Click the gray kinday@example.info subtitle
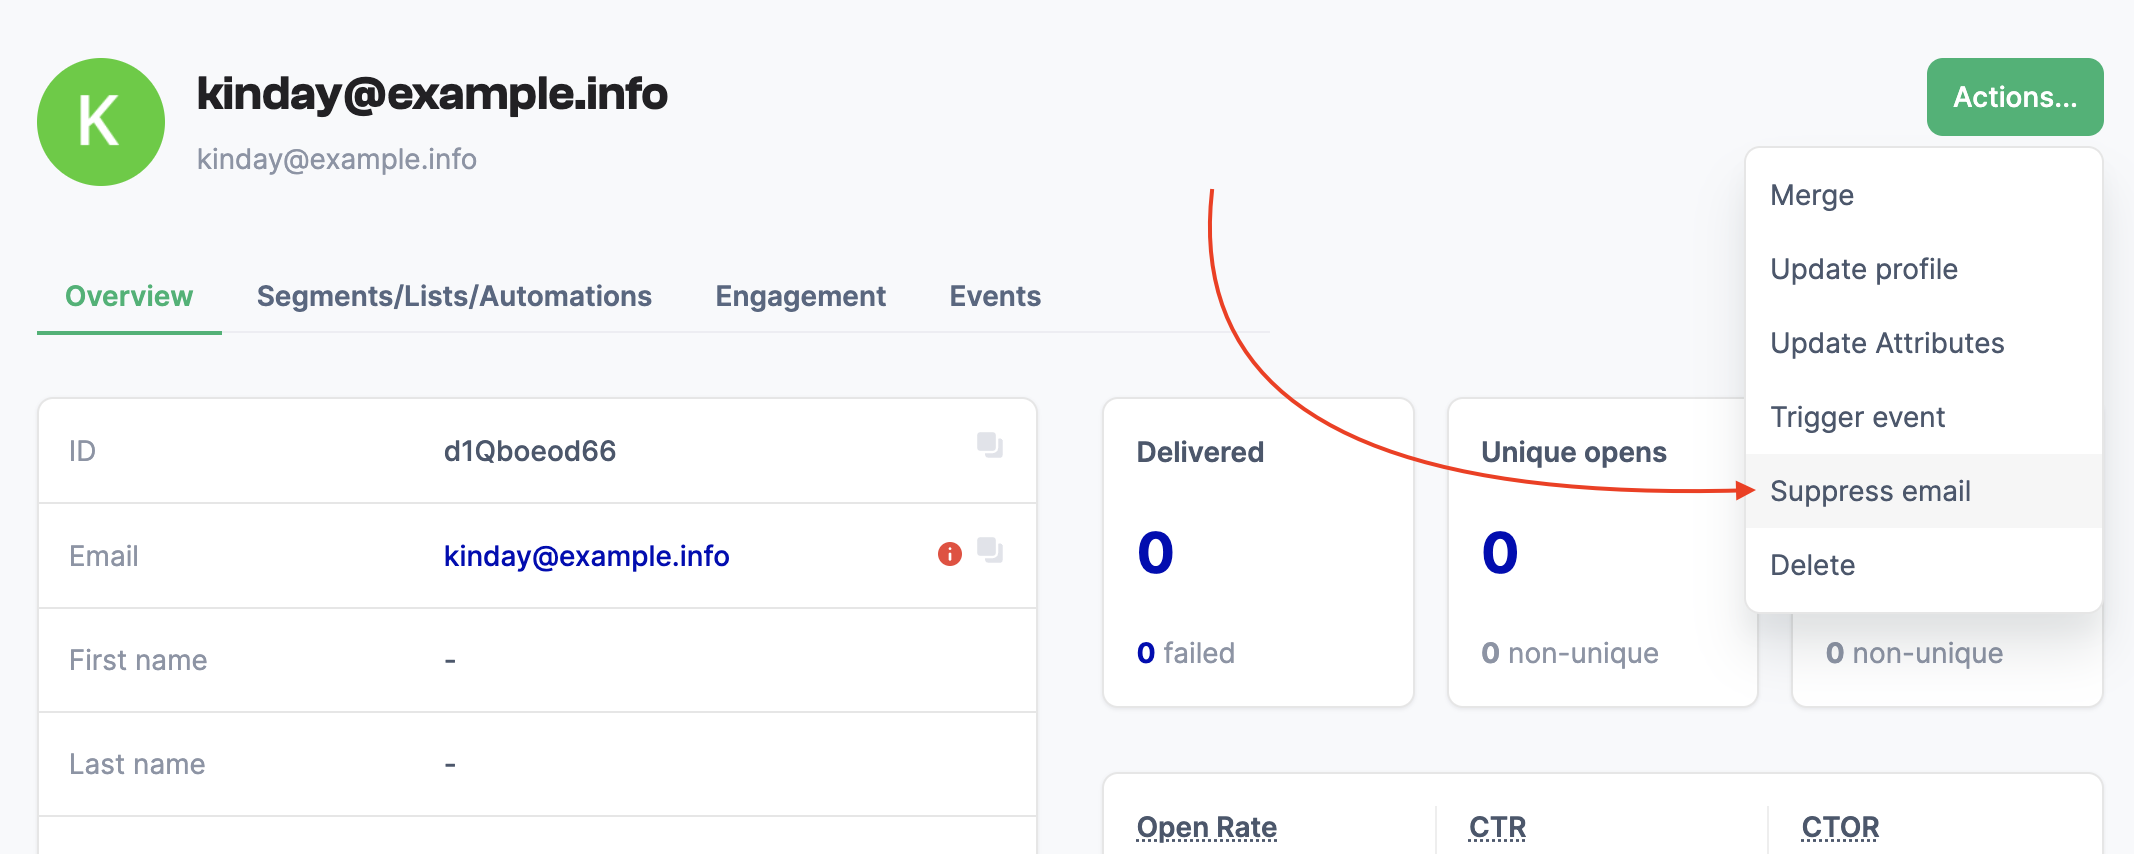 pyautogui.click(x=337, y=159)
